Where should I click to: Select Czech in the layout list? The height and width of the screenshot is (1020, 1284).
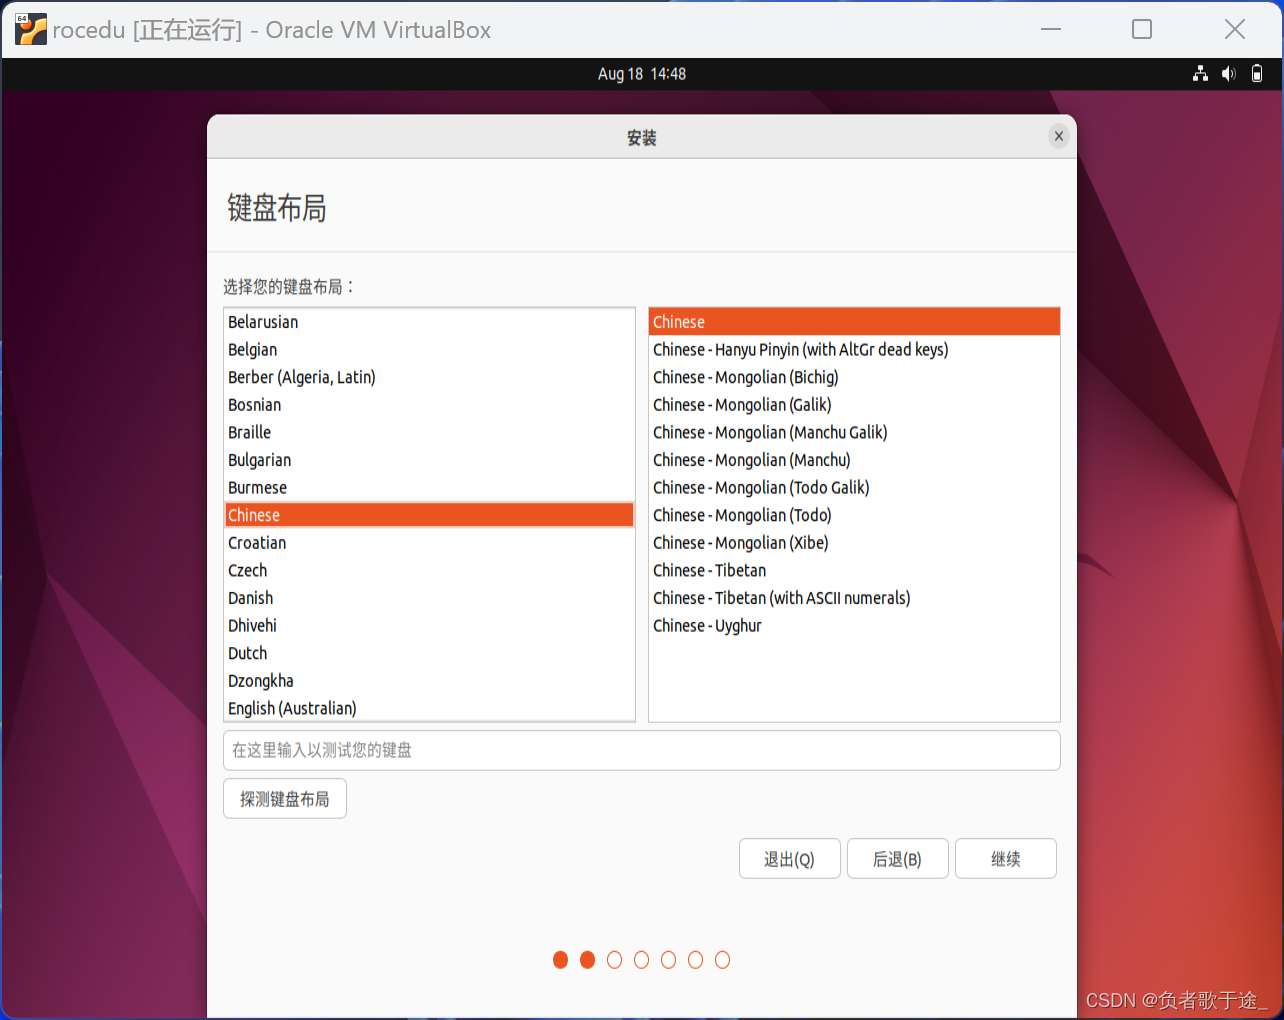(x=430, y=570)
